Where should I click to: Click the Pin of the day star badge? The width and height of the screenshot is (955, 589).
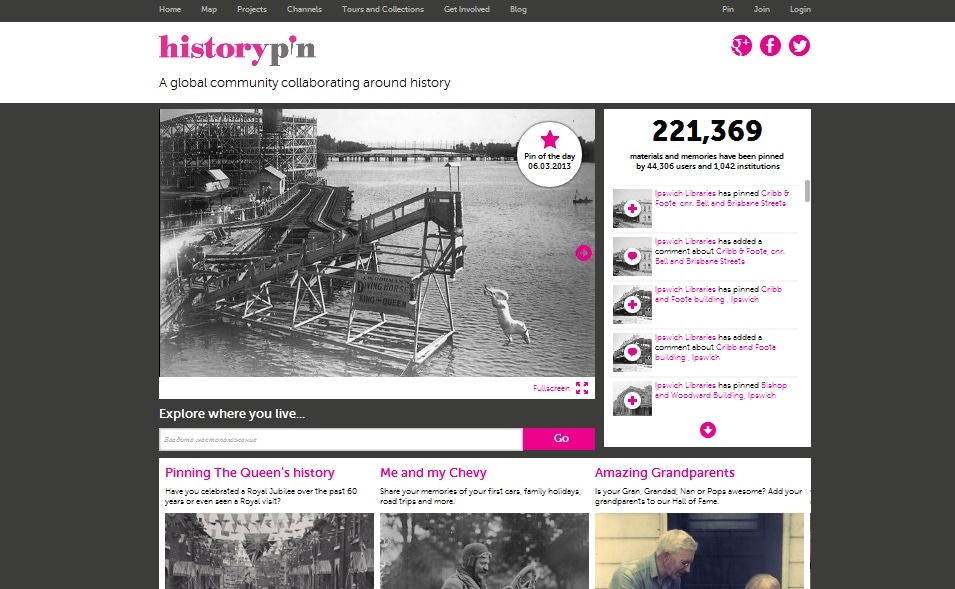[549, 154]
